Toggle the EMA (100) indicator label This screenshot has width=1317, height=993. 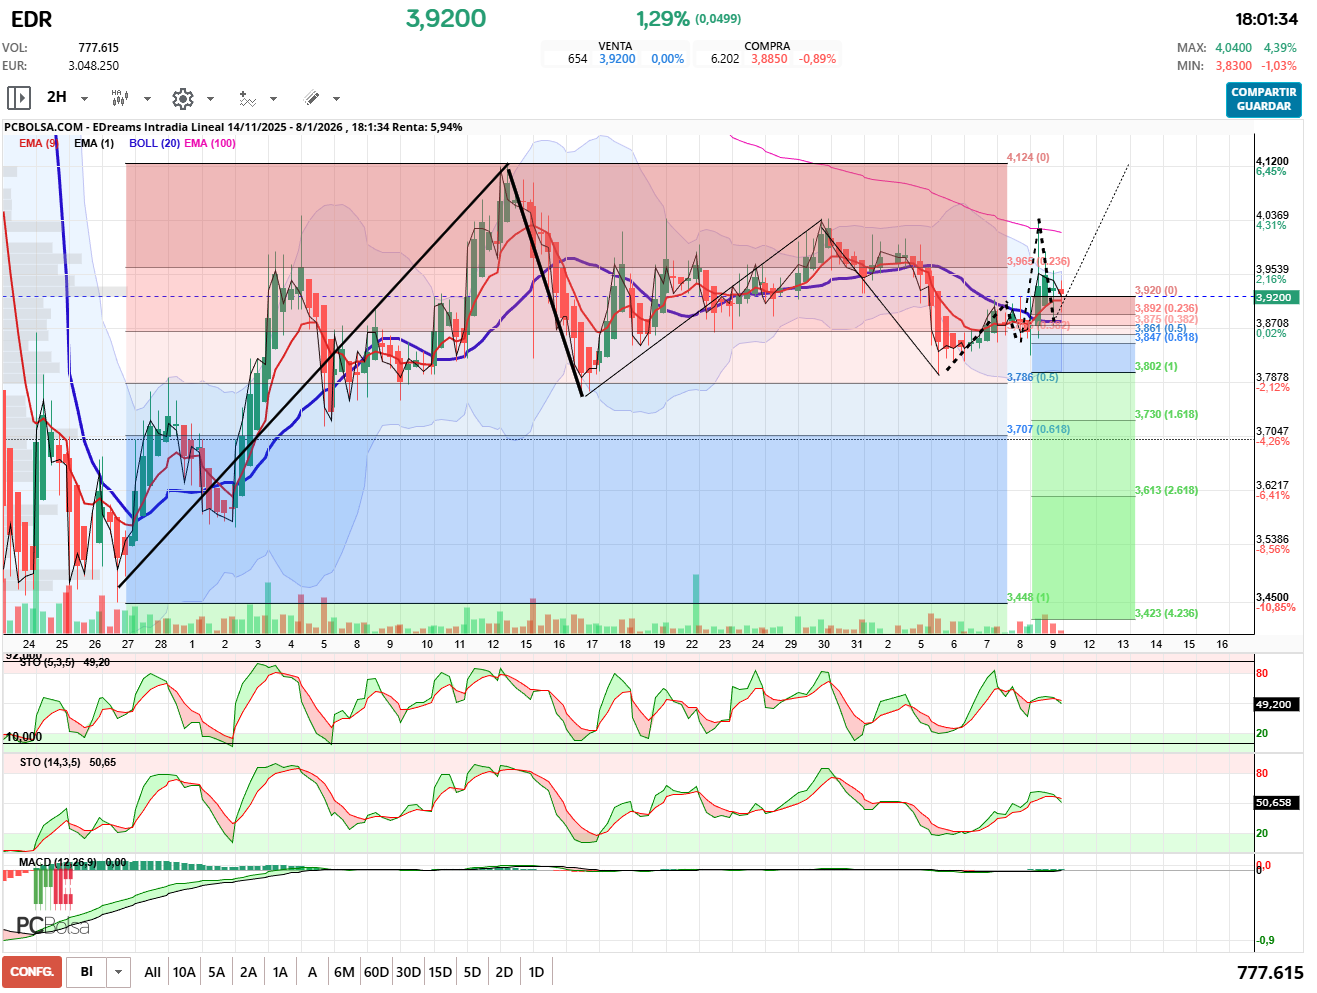210,143
